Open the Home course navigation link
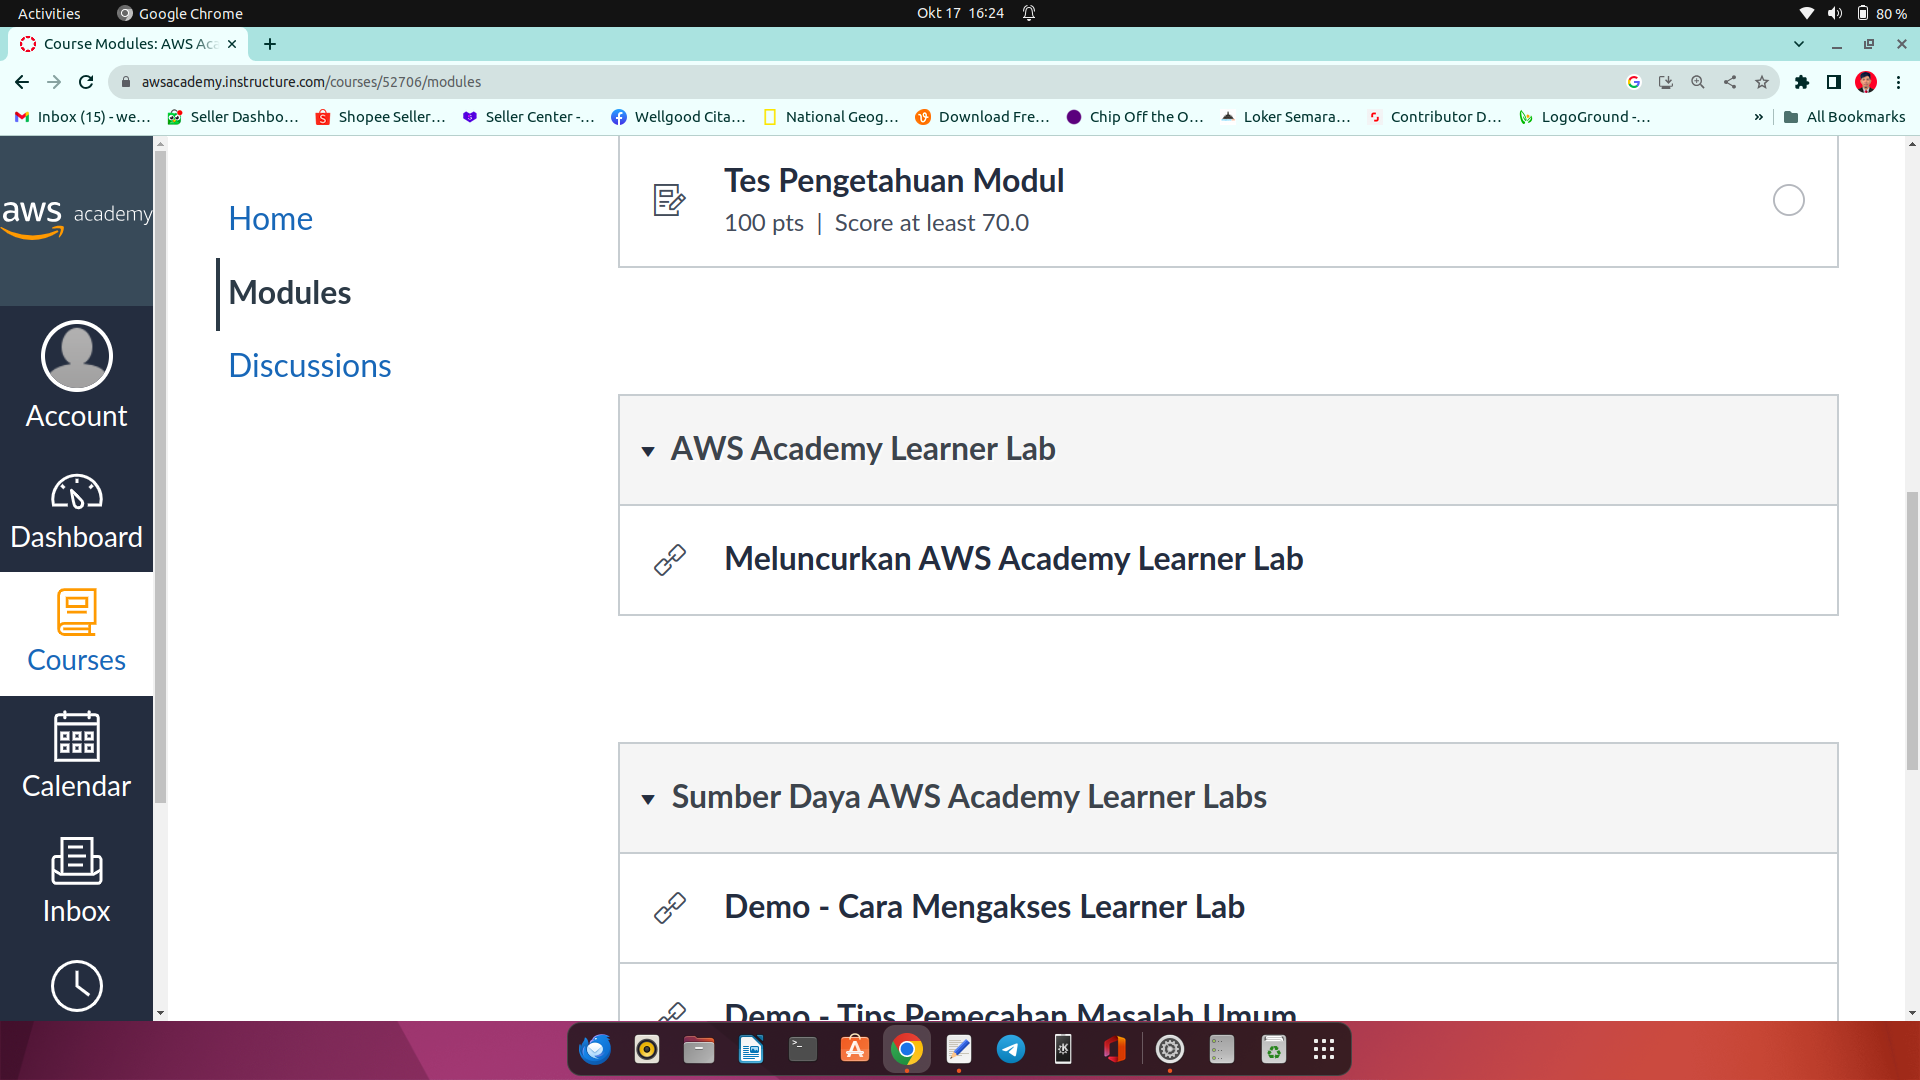The width and height of the screenshot is (1920, 1080). (x=270, y=219)
